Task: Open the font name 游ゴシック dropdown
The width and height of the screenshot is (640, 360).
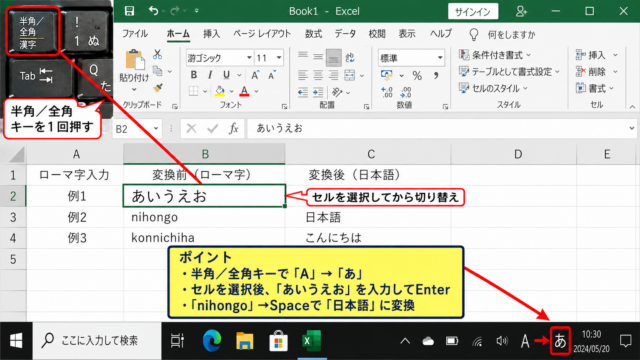Action: [249, 58]
